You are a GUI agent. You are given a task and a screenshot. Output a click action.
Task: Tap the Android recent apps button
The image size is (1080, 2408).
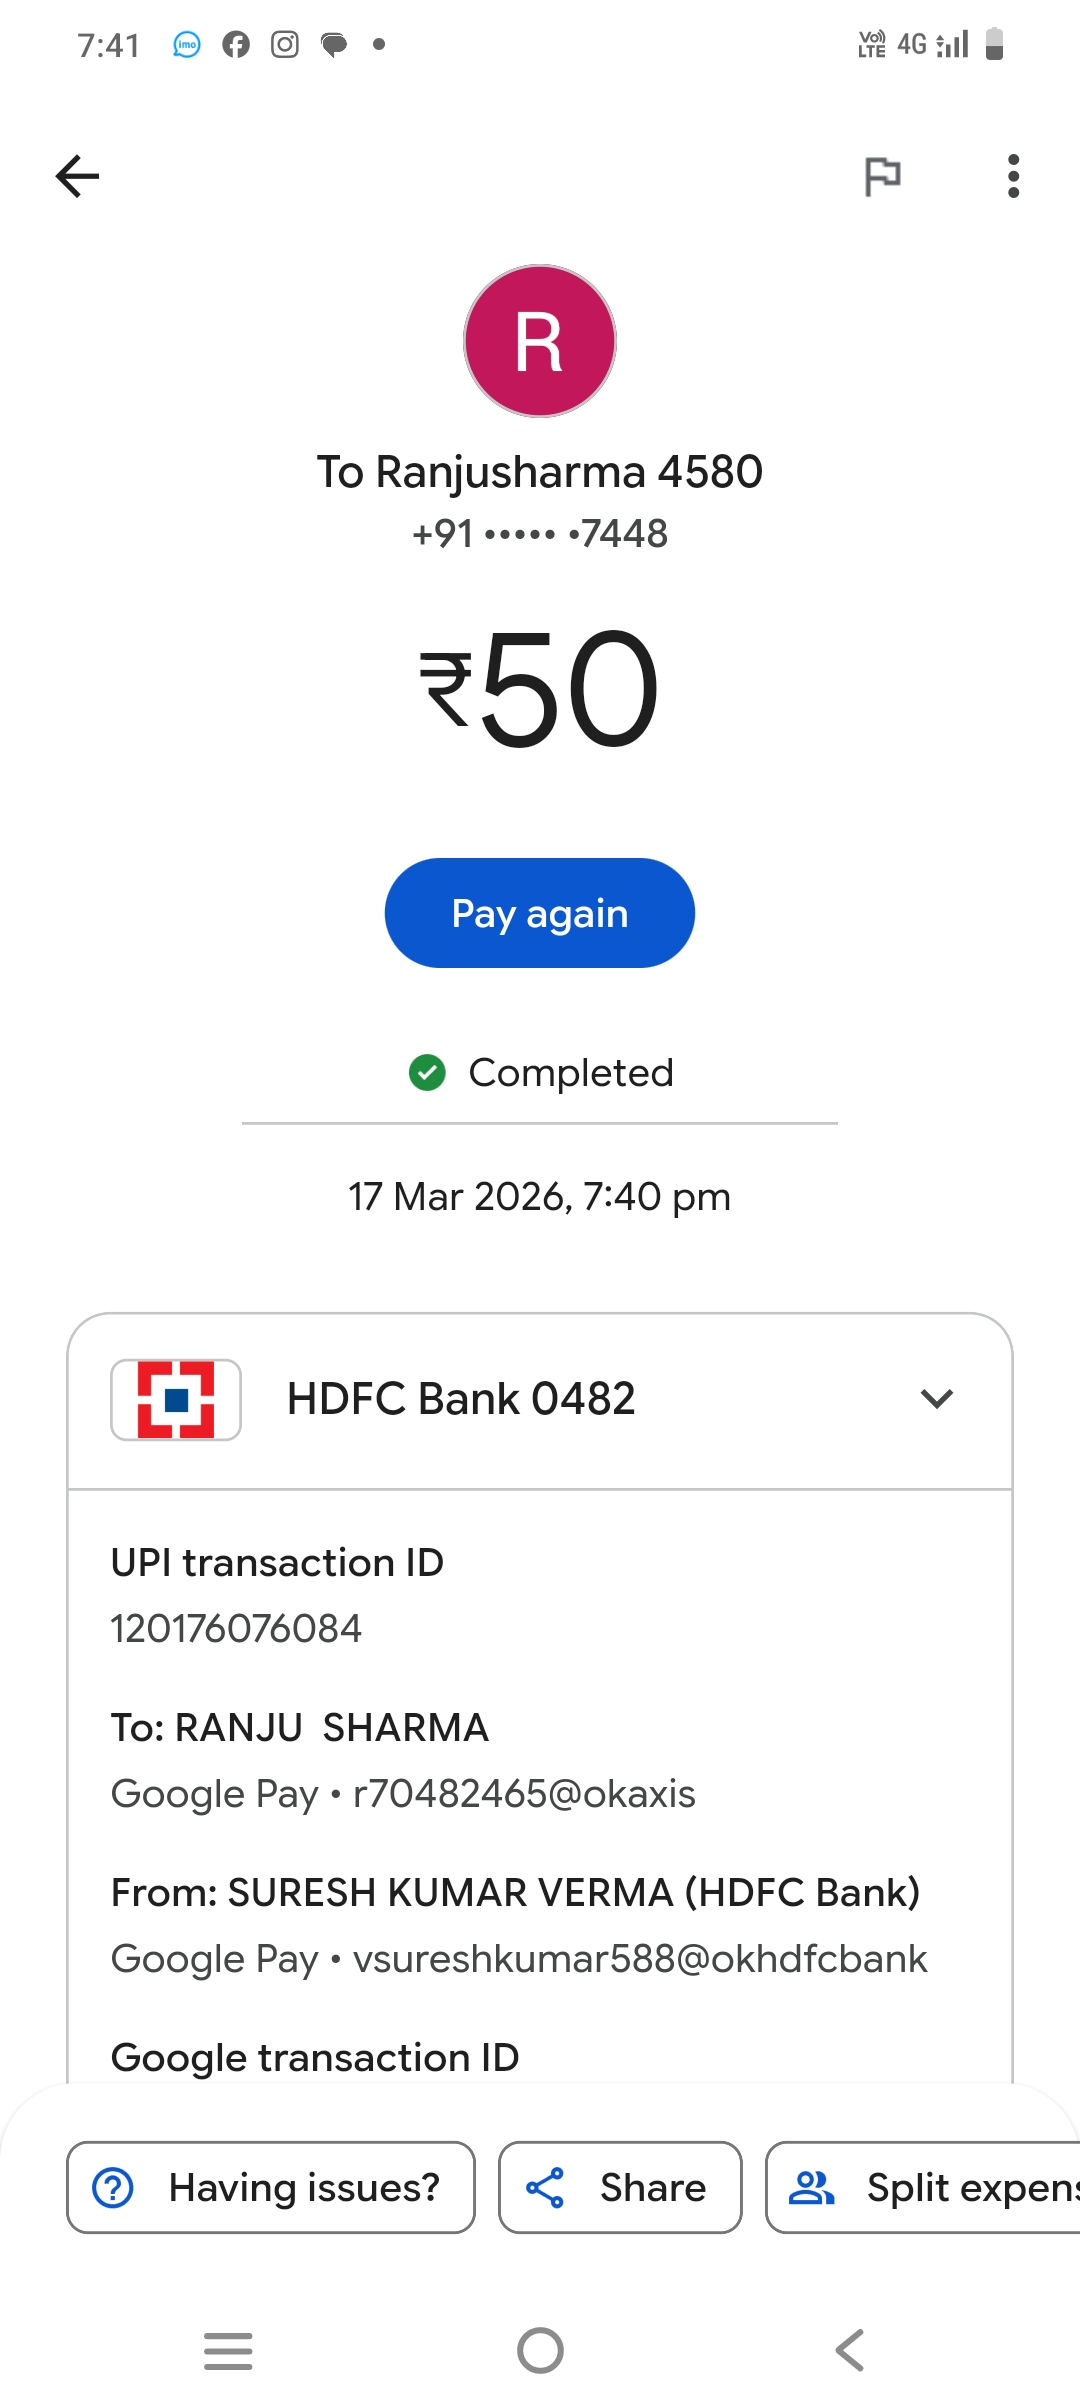click(228, 2350)
